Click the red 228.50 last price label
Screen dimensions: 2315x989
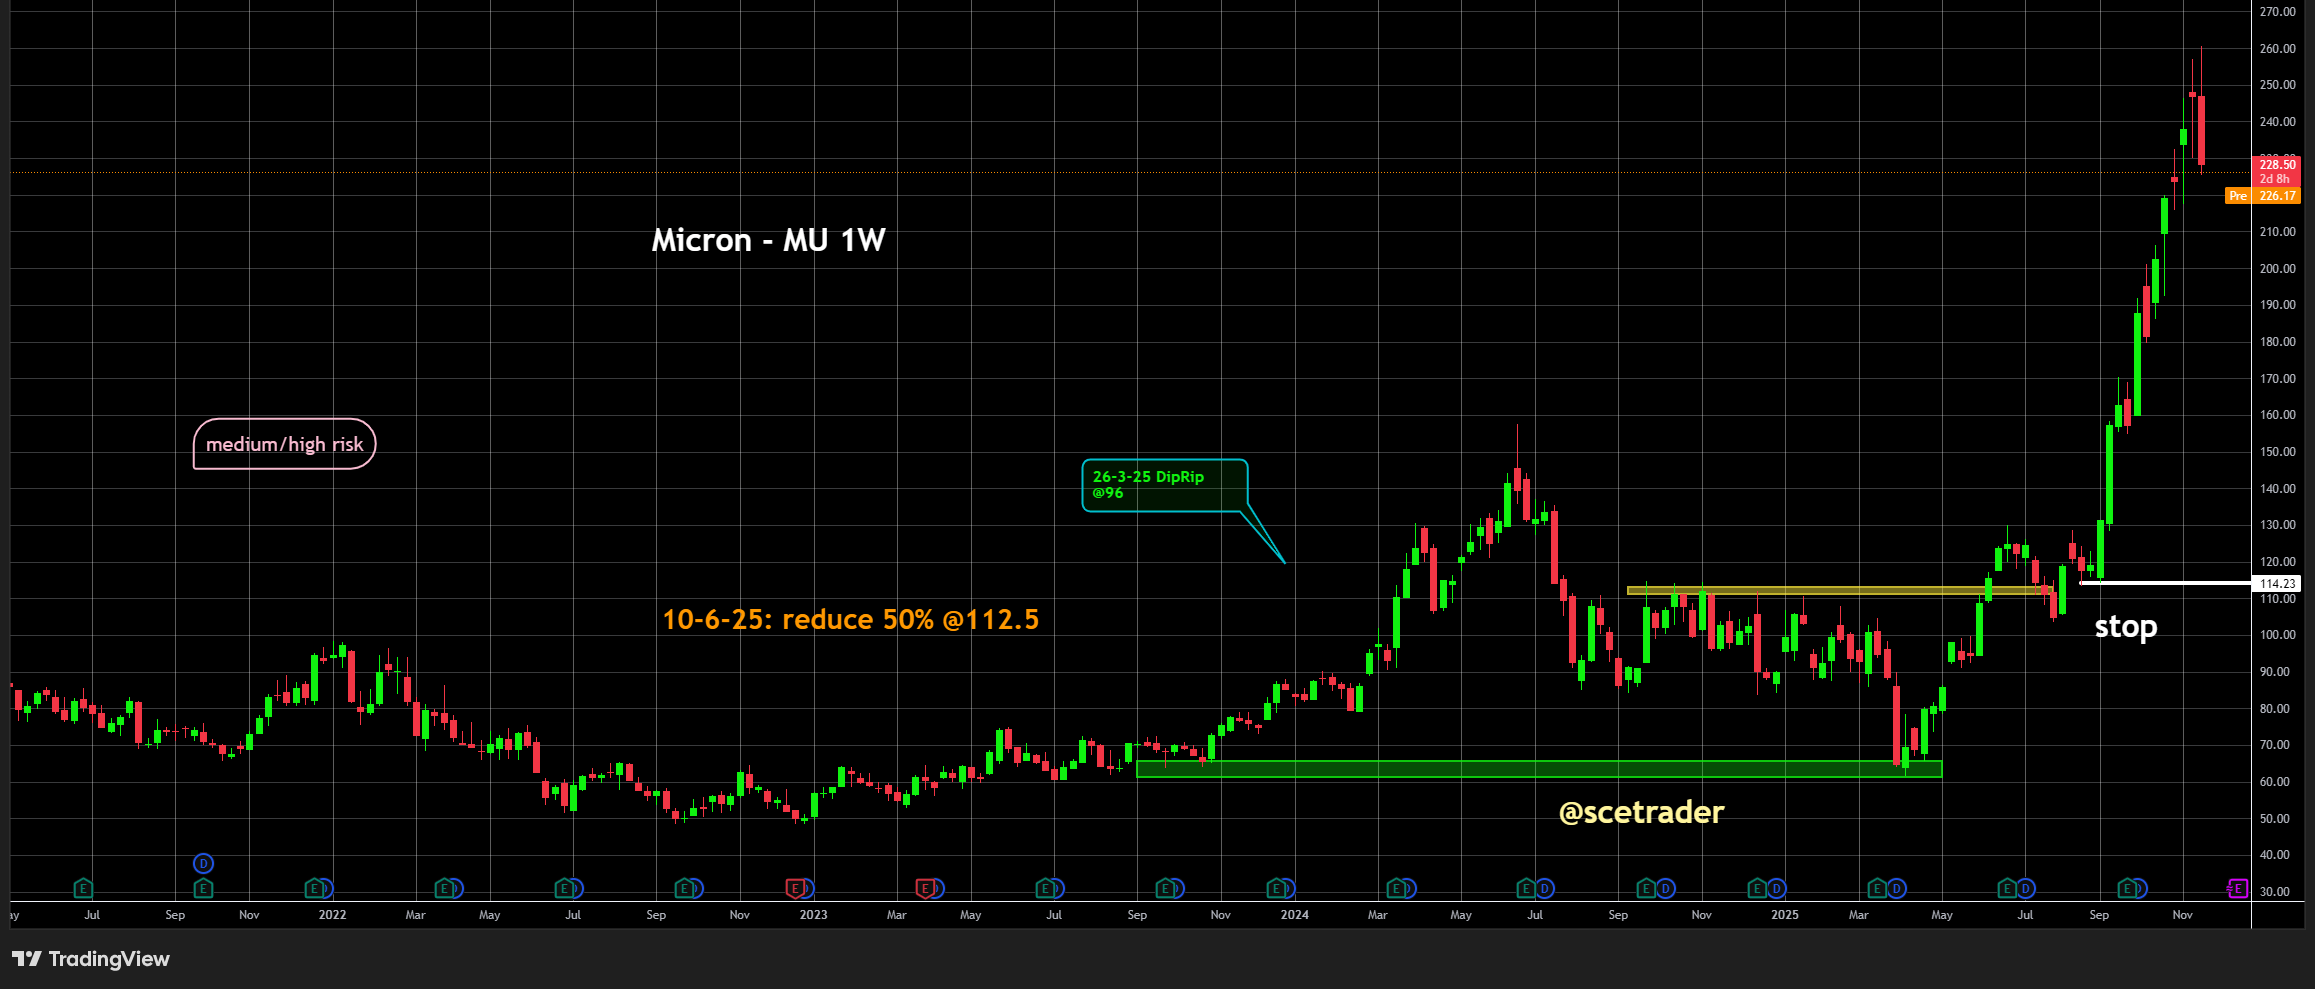coord(2277,171)
